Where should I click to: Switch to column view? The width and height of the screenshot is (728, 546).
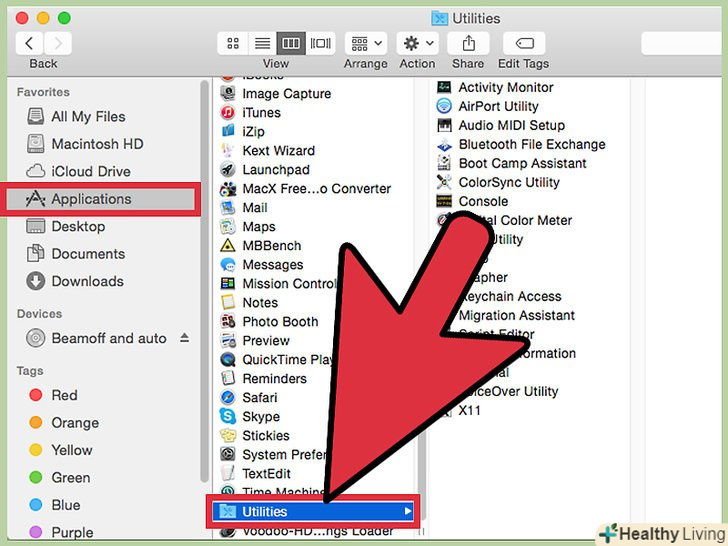[x=291, y=44]
